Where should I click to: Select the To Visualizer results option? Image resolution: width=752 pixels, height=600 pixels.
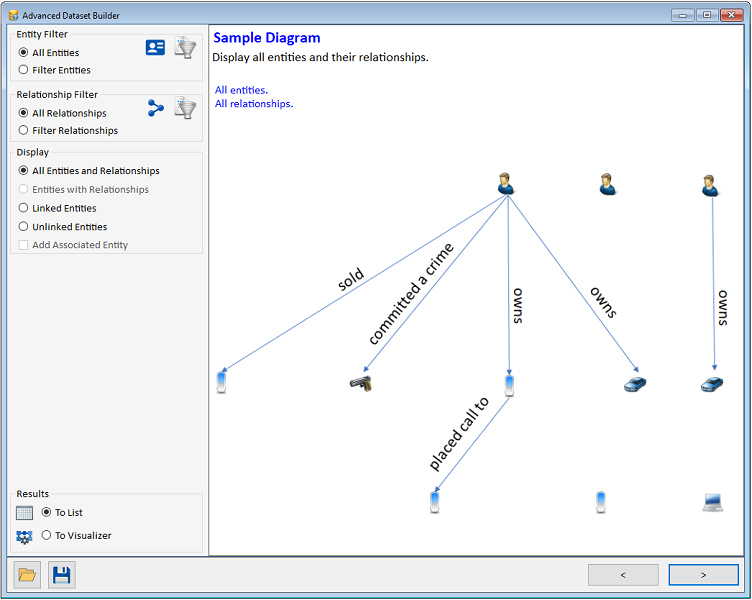coord(46,536)
